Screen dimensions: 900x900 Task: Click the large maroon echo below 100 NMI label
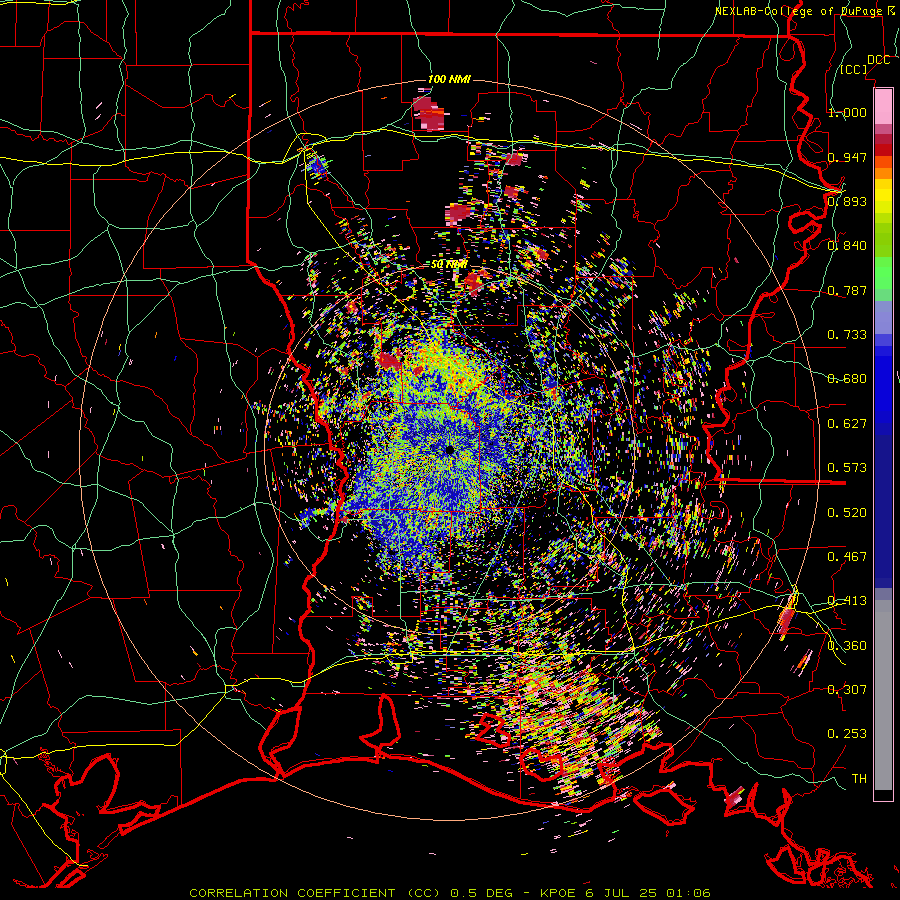tap(429, 113)
